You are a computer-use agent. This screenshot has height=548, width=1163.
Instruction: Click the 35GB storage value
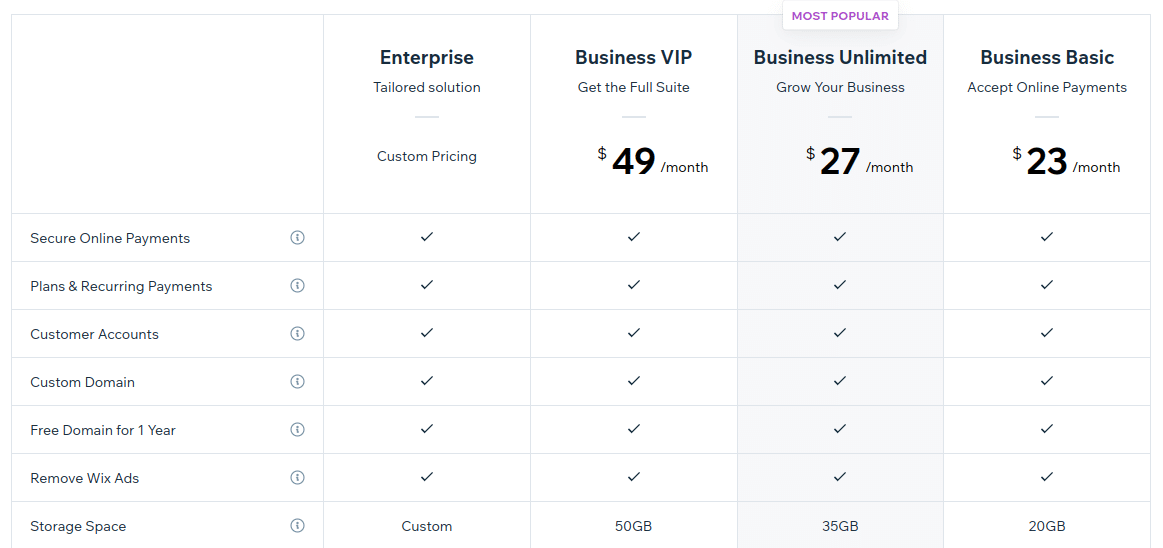pos(840,526)
